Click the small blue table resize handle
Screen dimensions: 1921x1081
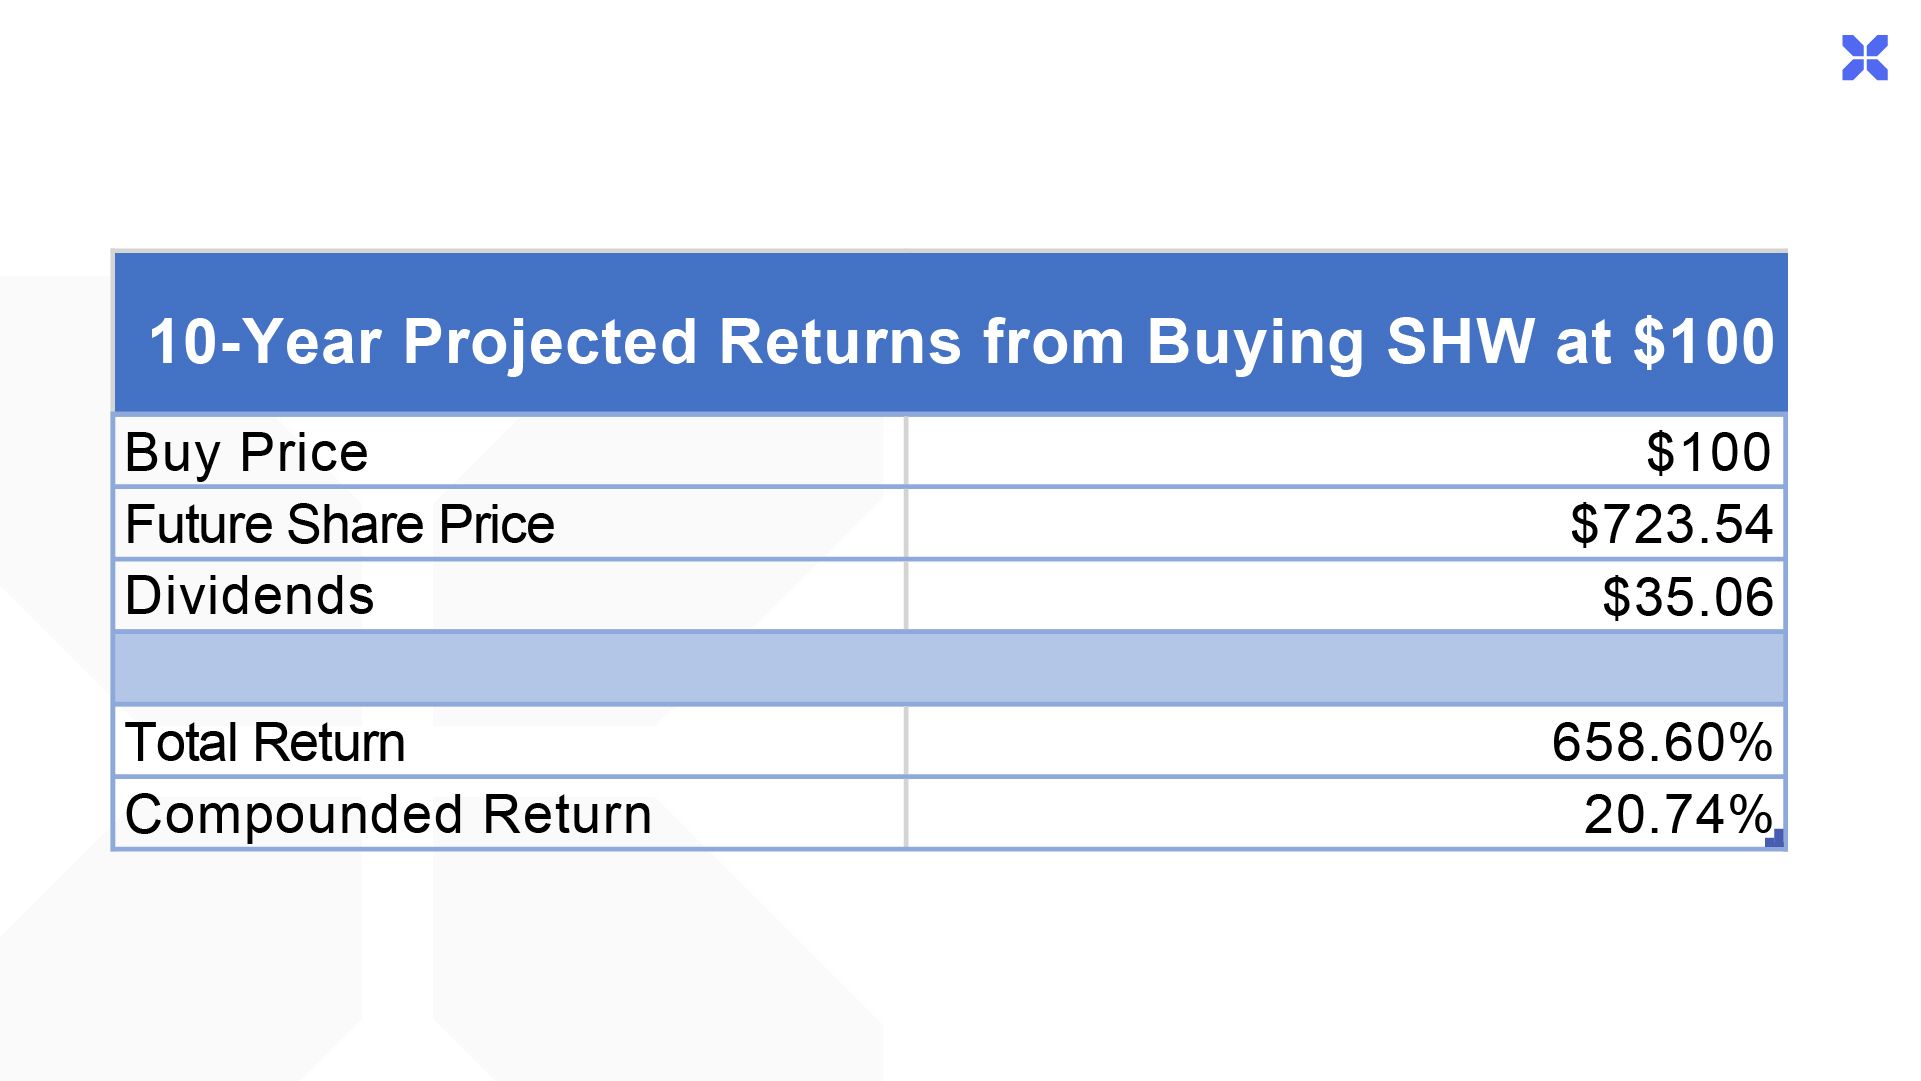(1775, 838)
